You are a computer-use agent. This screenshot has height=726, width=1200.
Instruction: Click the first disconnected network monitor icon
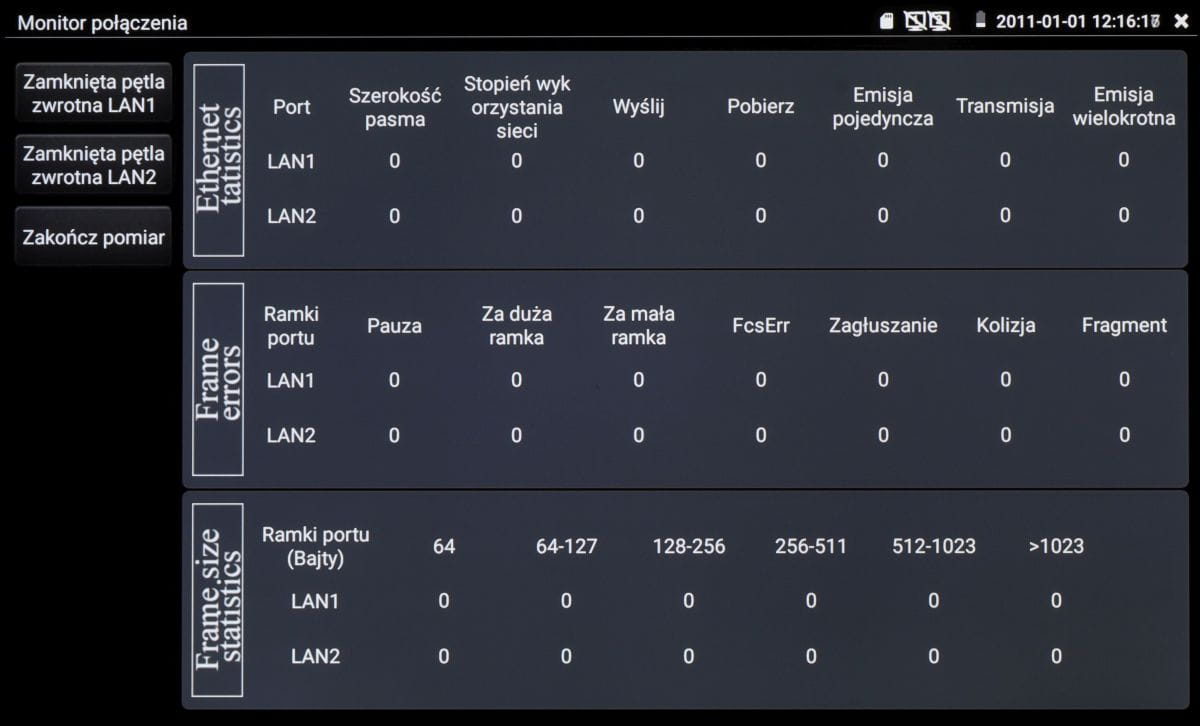tap(915, 21)
